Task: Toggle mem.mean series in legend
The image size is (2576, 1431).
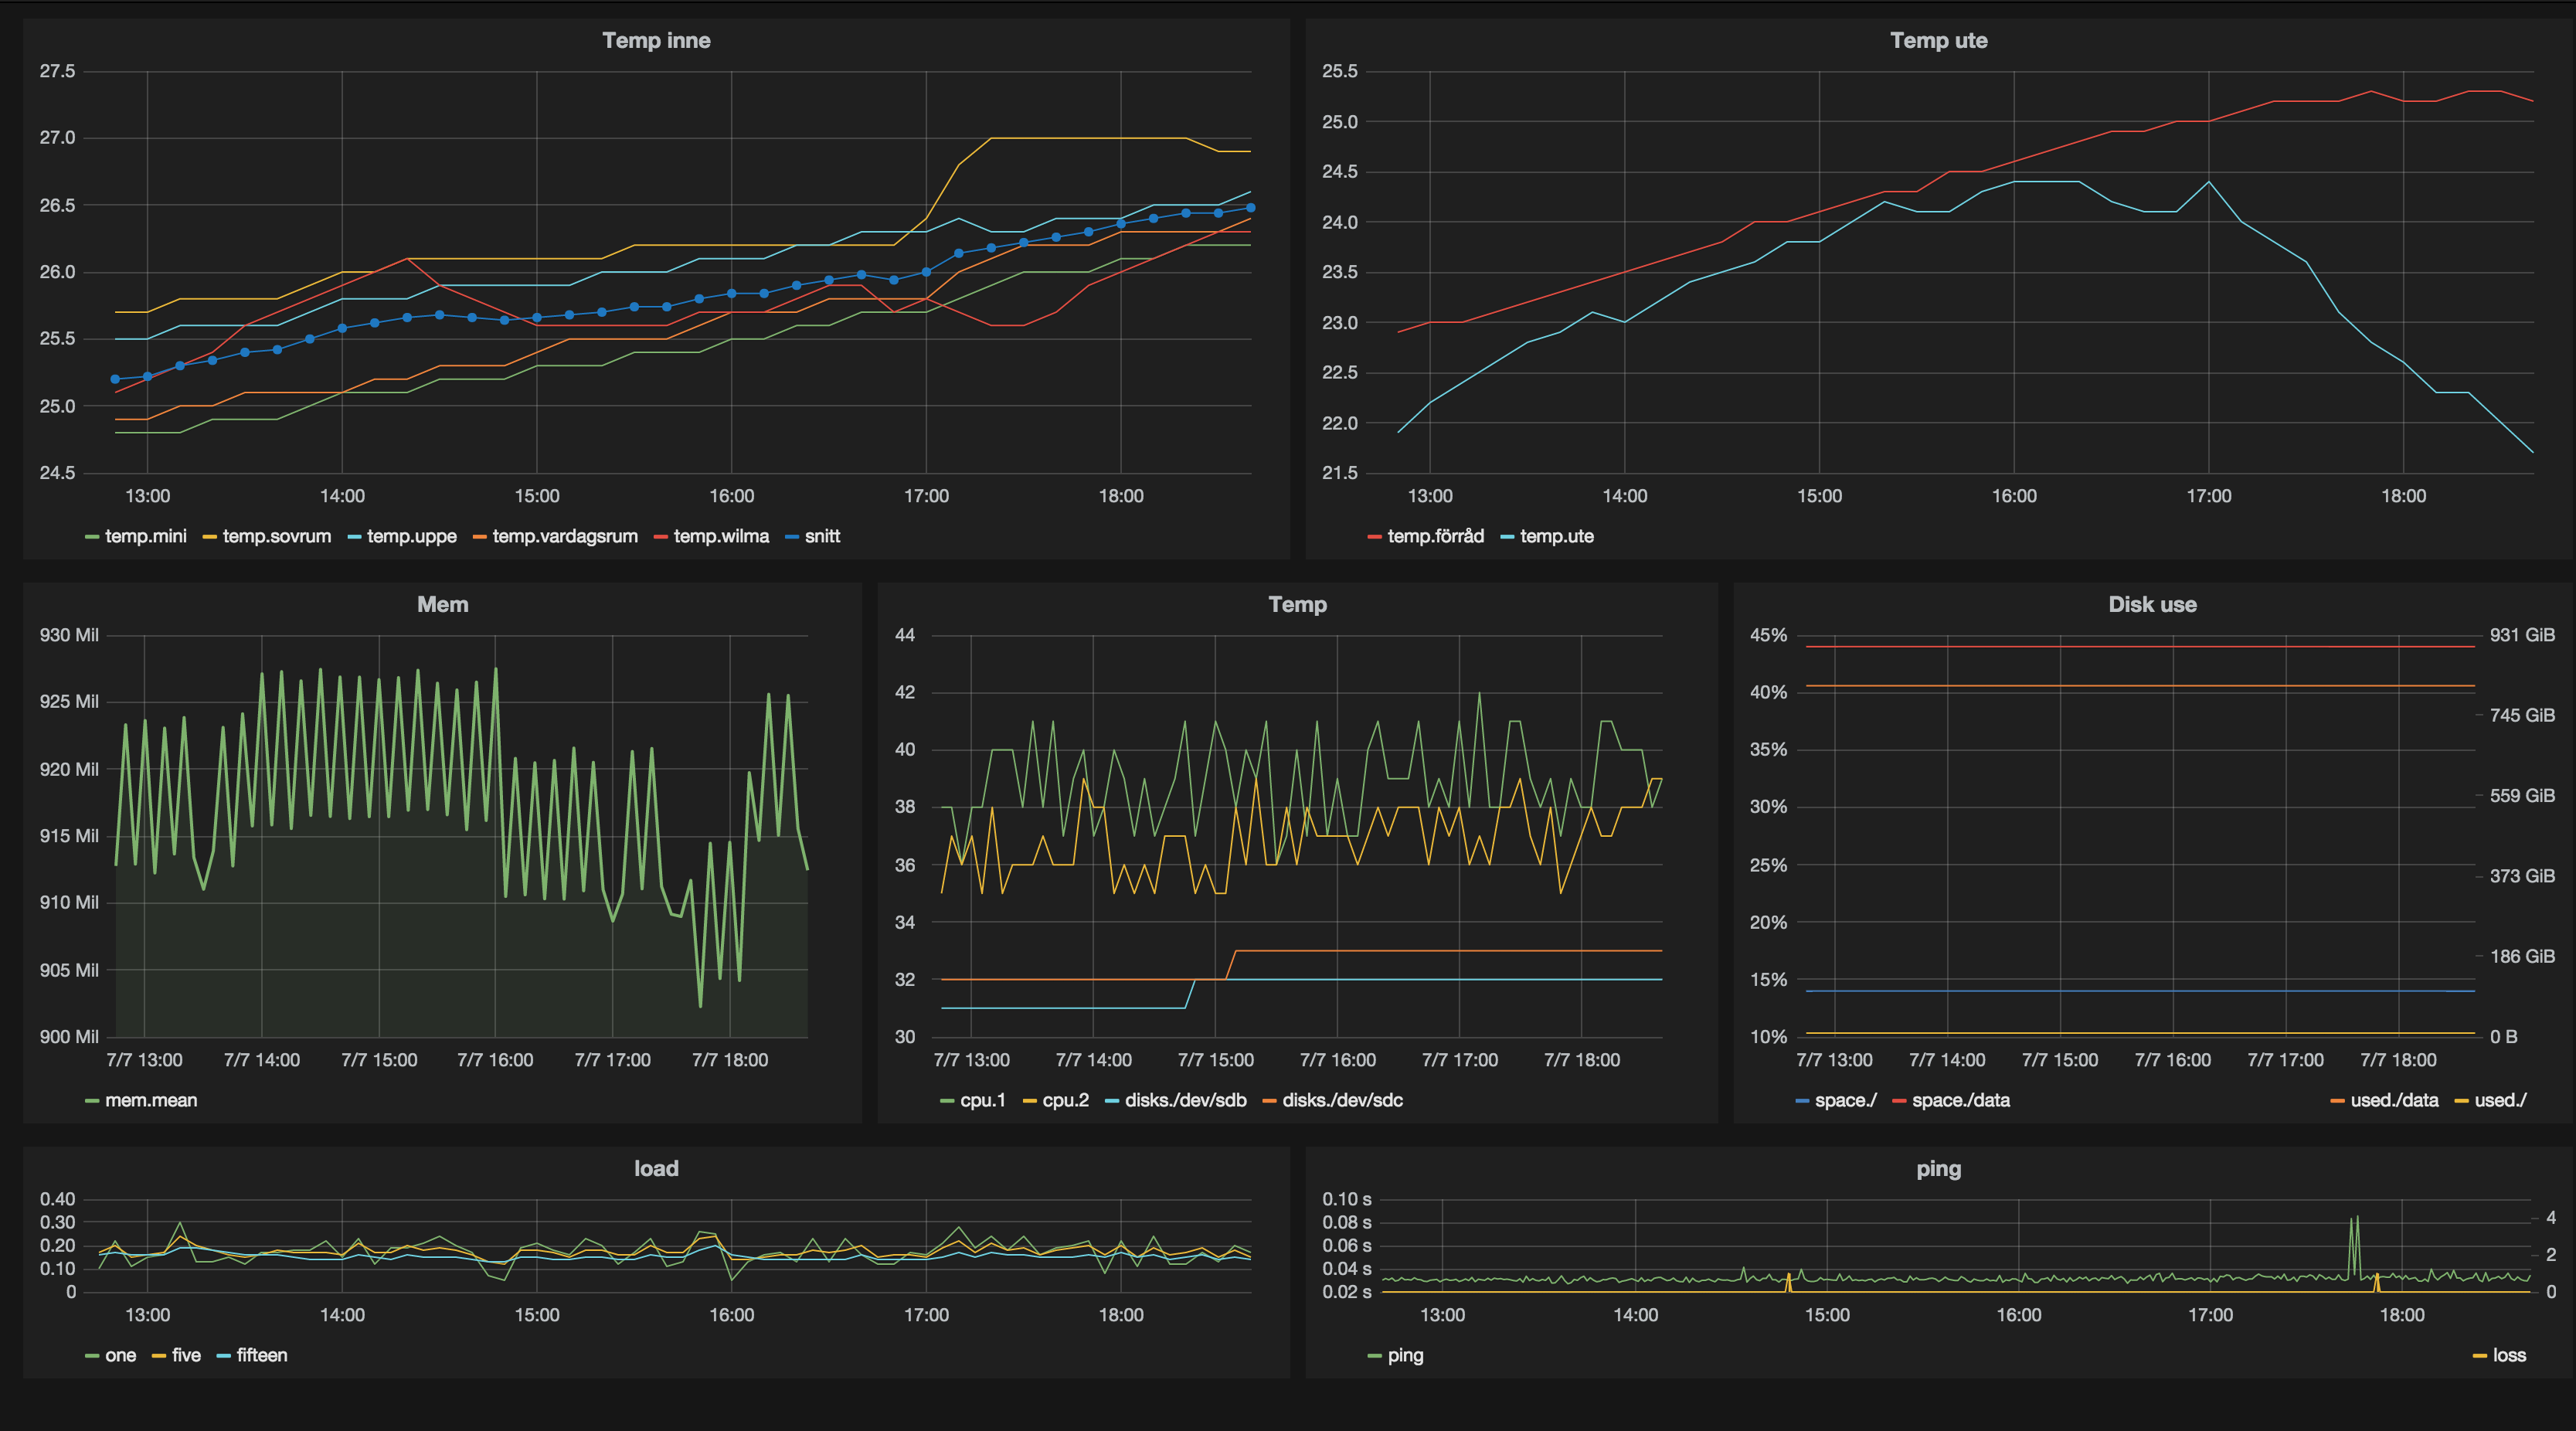Action: pyautogui.click(x=151, y=1101)
